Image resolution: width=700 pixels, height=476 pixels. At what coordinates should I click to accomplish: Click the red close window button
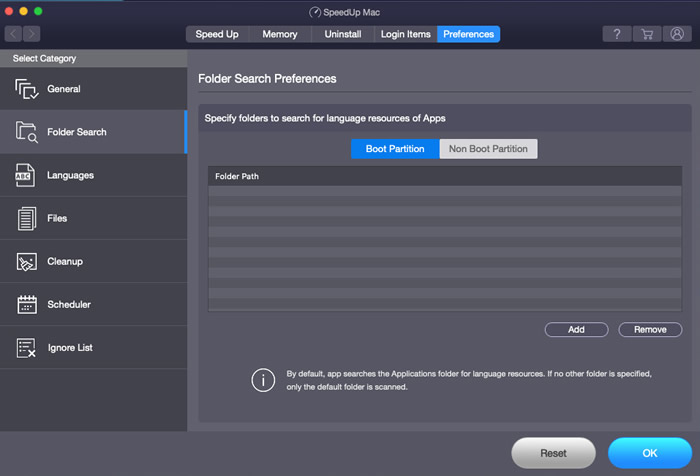[x=8, y=11]
